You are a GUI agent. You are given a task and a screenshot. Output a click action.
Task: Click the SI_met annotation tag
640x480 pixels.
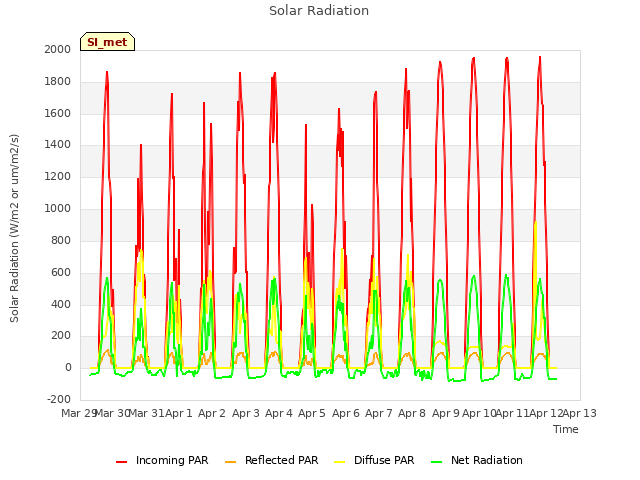(x=107, y=42)
